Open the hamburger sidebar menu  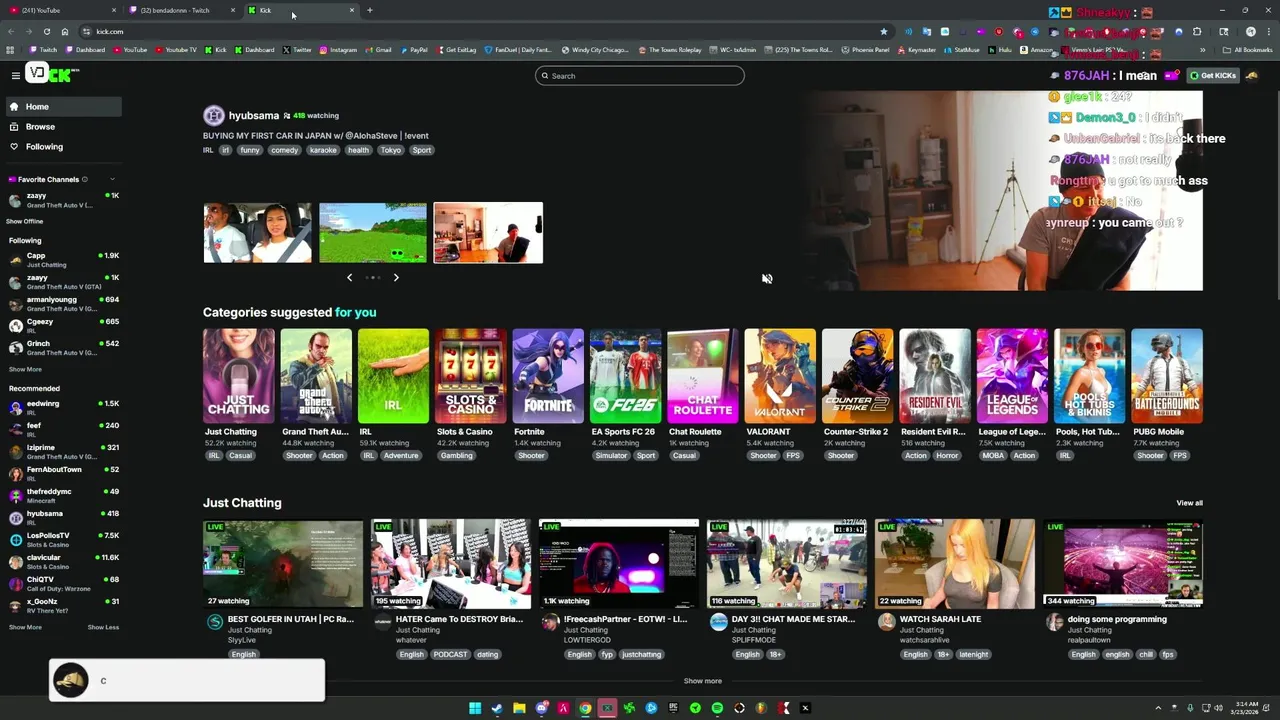pyautogui.click(x=16, y=75)
